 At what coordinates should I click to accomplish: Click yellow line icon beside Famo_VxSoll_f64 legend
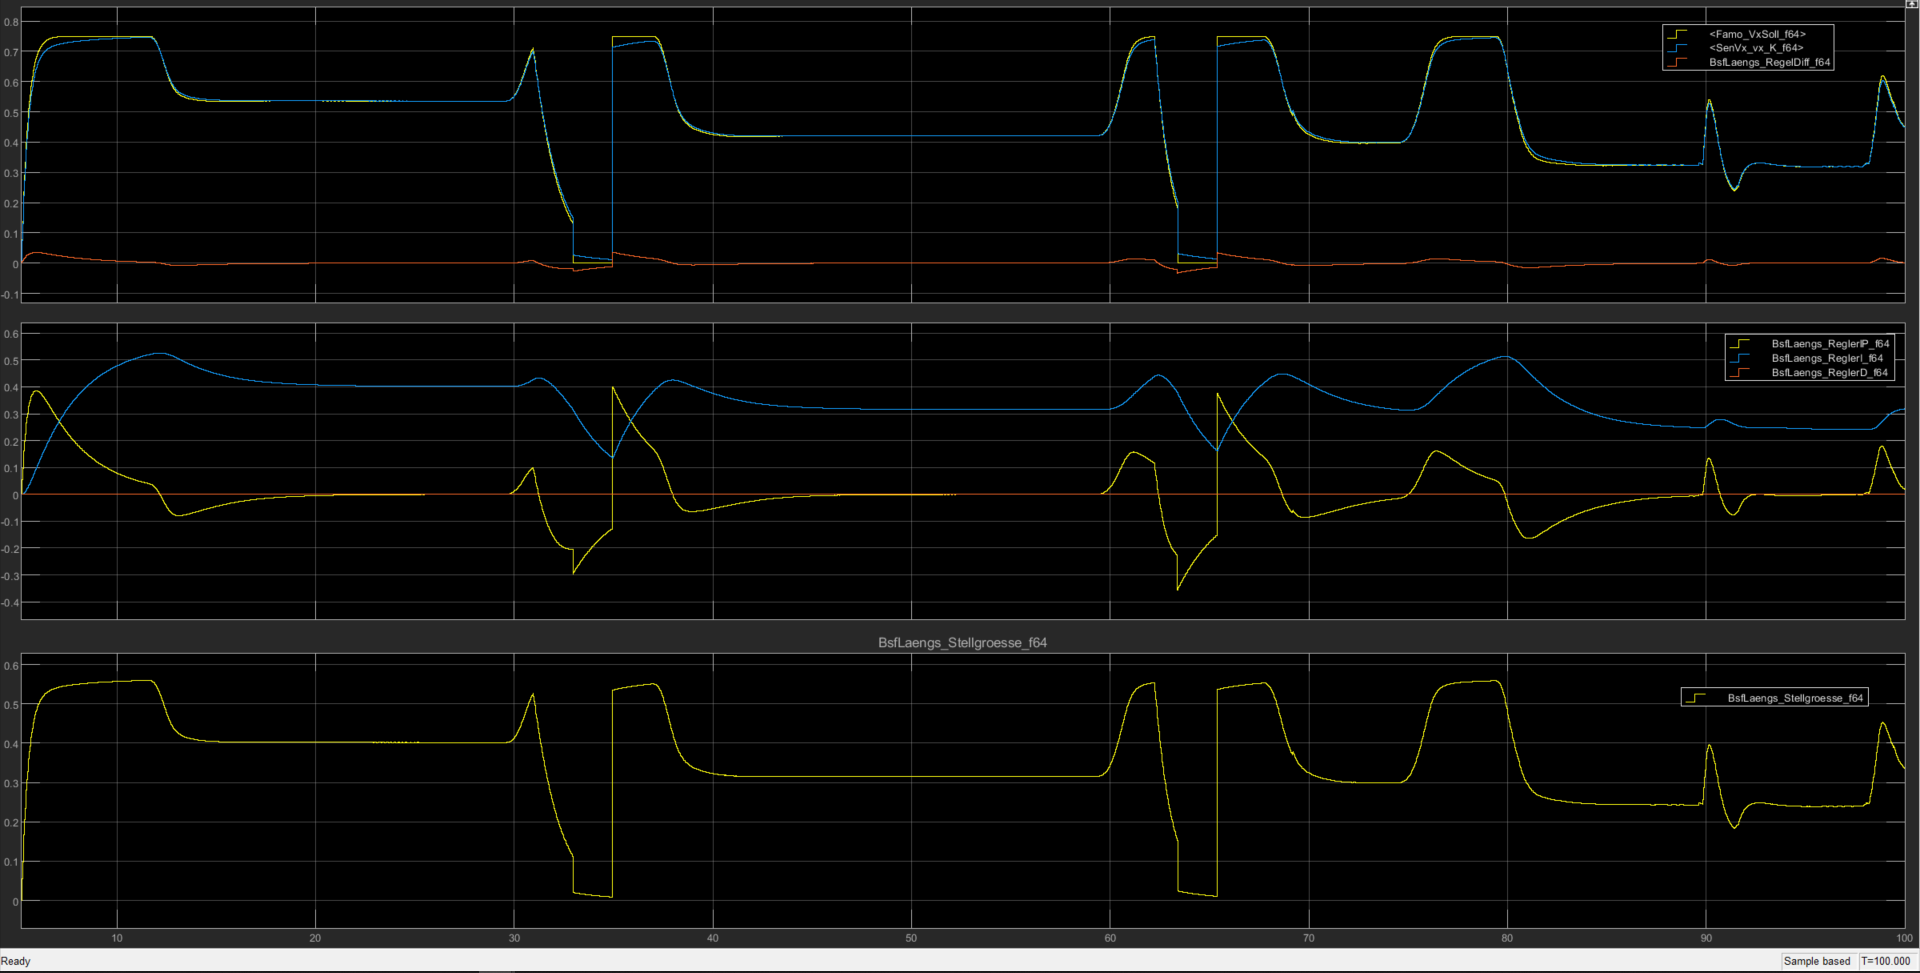coord(1677,34)
